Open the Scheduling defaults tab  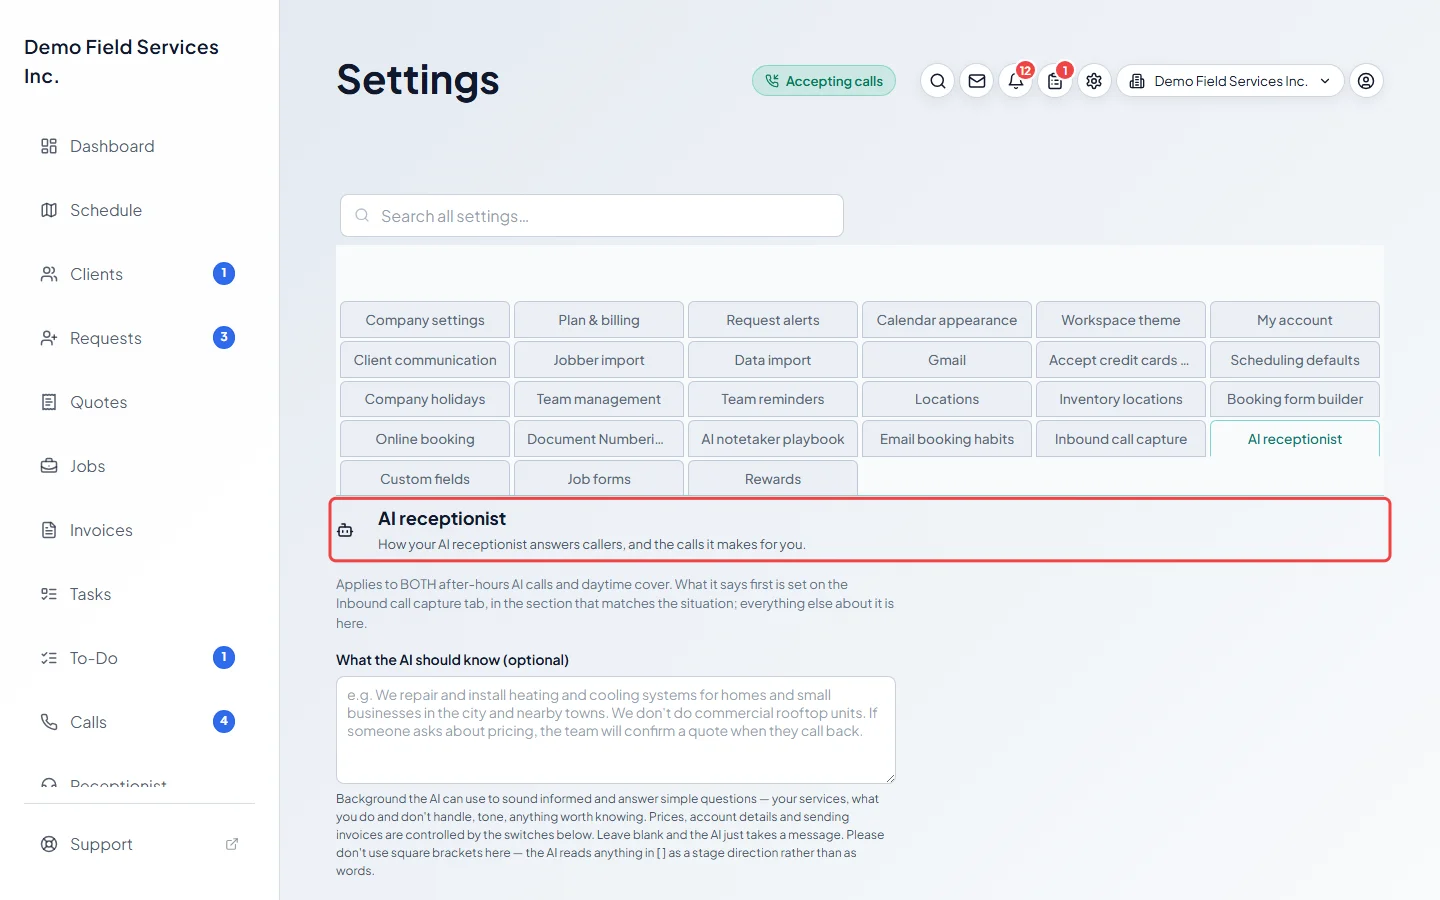[x=1295, y=360]
